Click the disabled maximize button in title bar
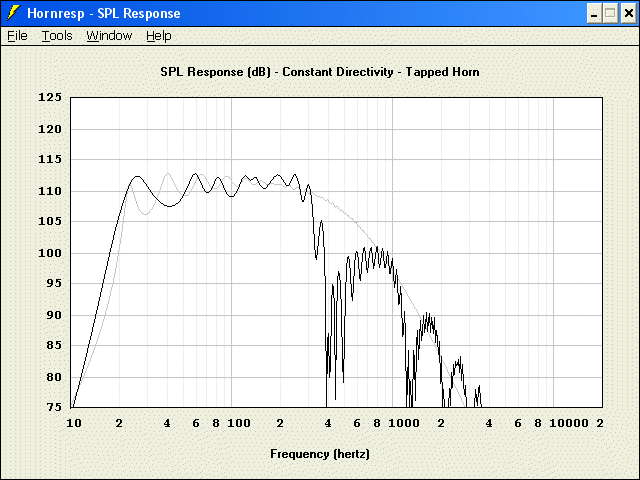Image resolution: width=640 pixels, height=480 pixels. [x=611, y=13]
